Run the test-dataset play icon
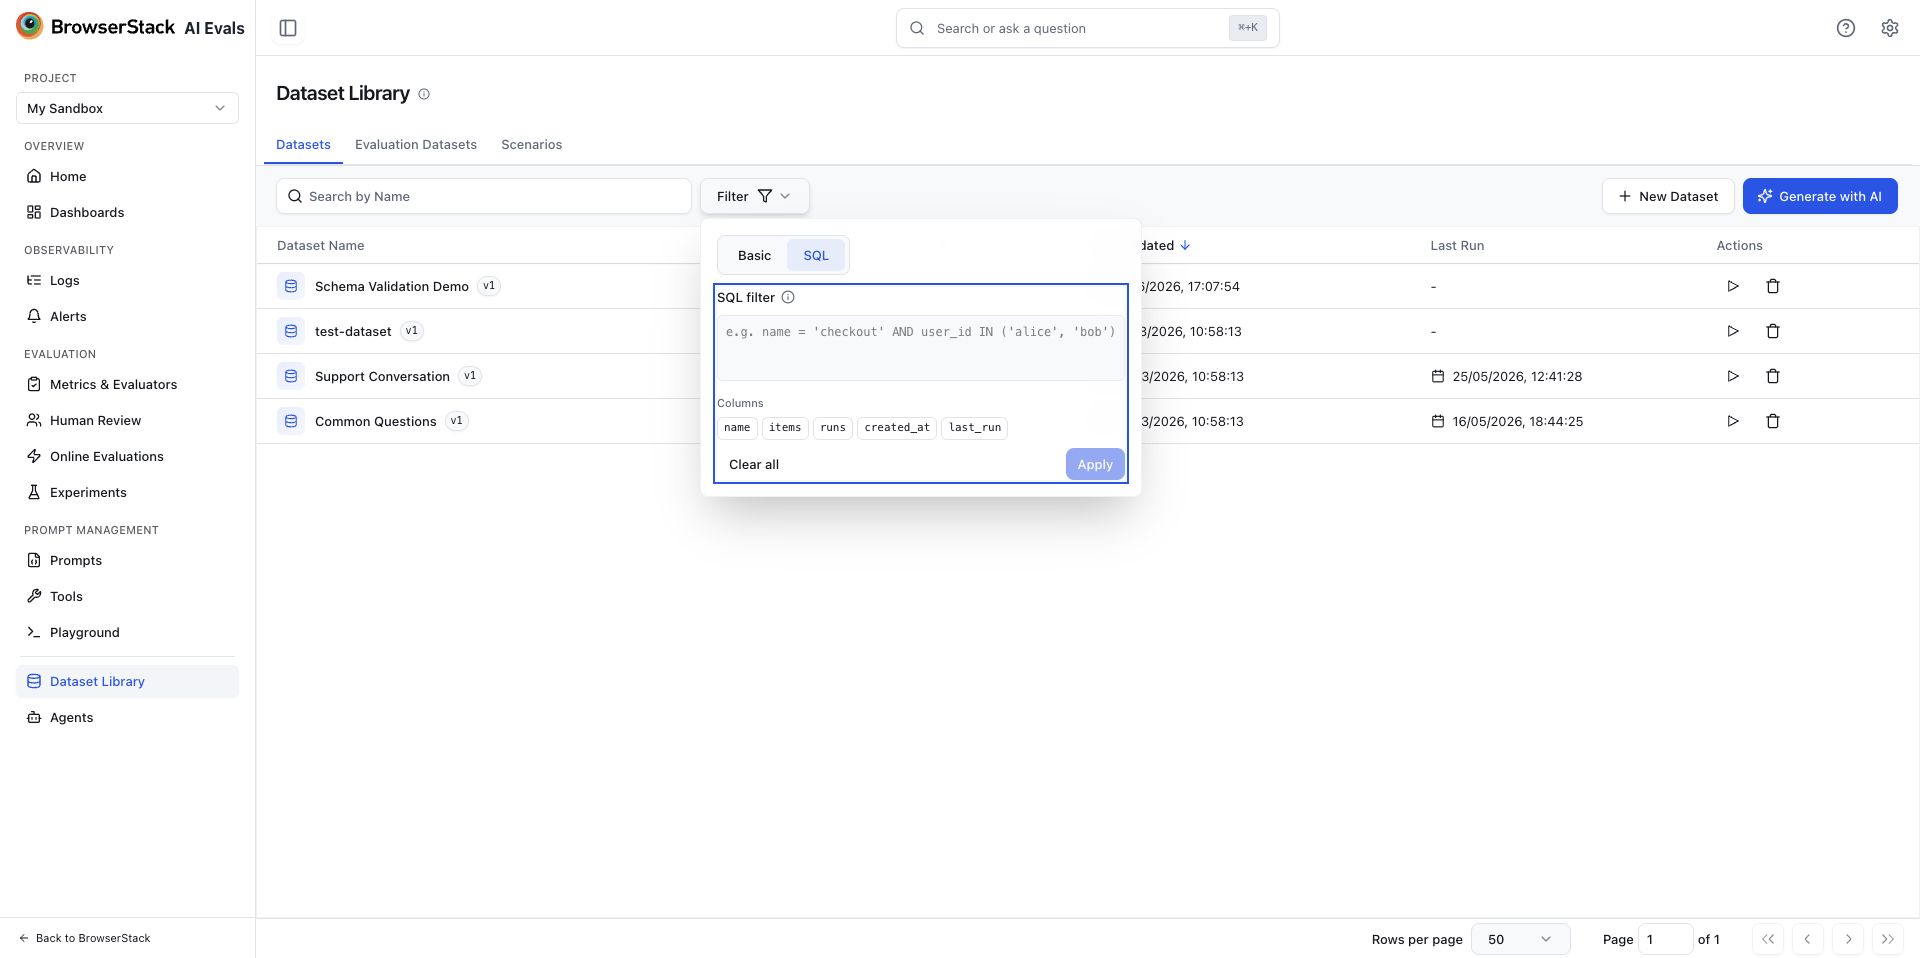This screenshot has width=1920, height=958. click(1733, 331)
